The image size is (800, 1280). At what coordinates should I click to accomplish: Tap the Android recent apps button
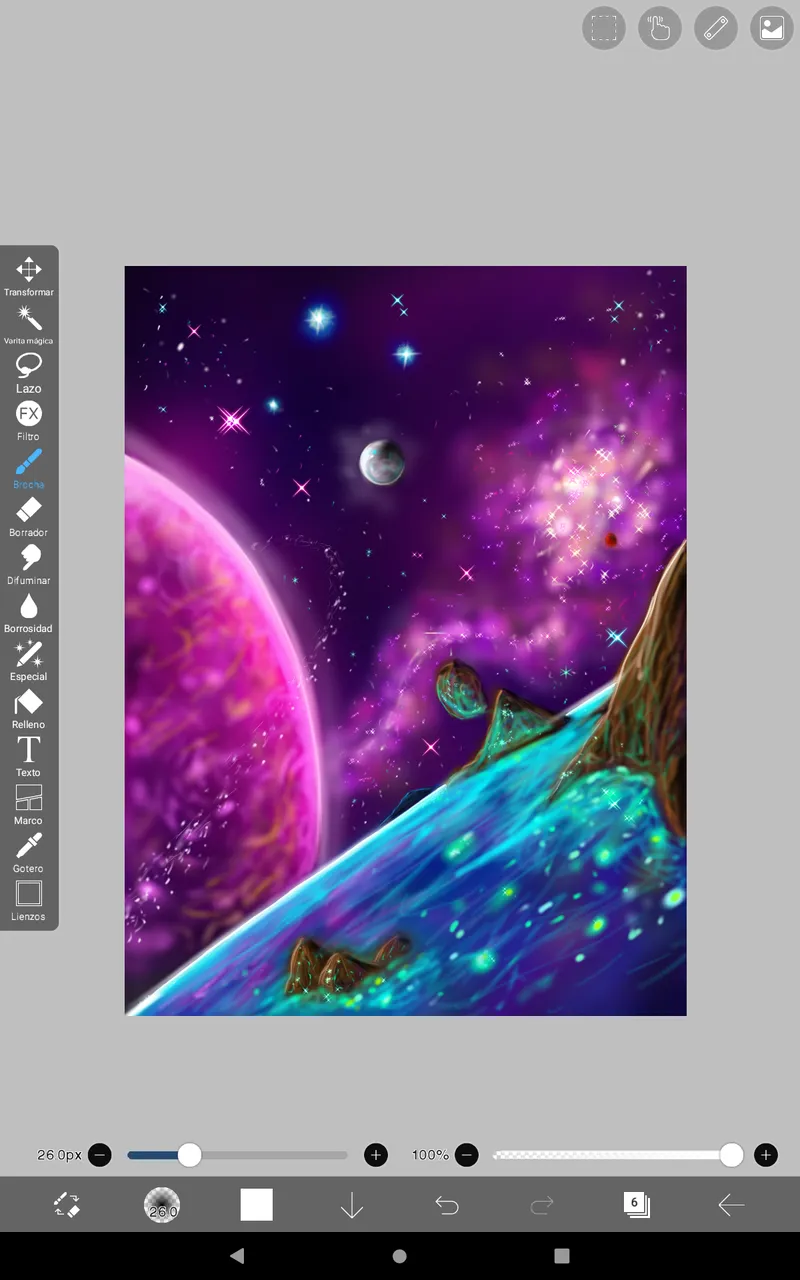(562, 1256)
